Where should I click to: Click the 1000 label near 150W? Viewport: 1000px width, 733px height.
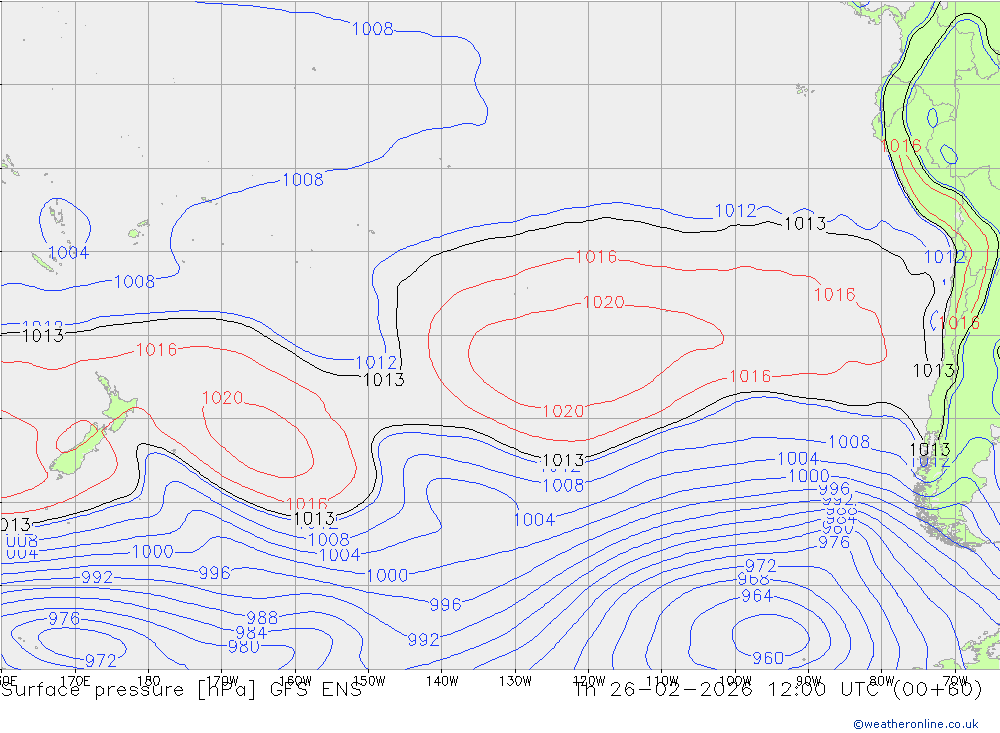click(388, 575)
